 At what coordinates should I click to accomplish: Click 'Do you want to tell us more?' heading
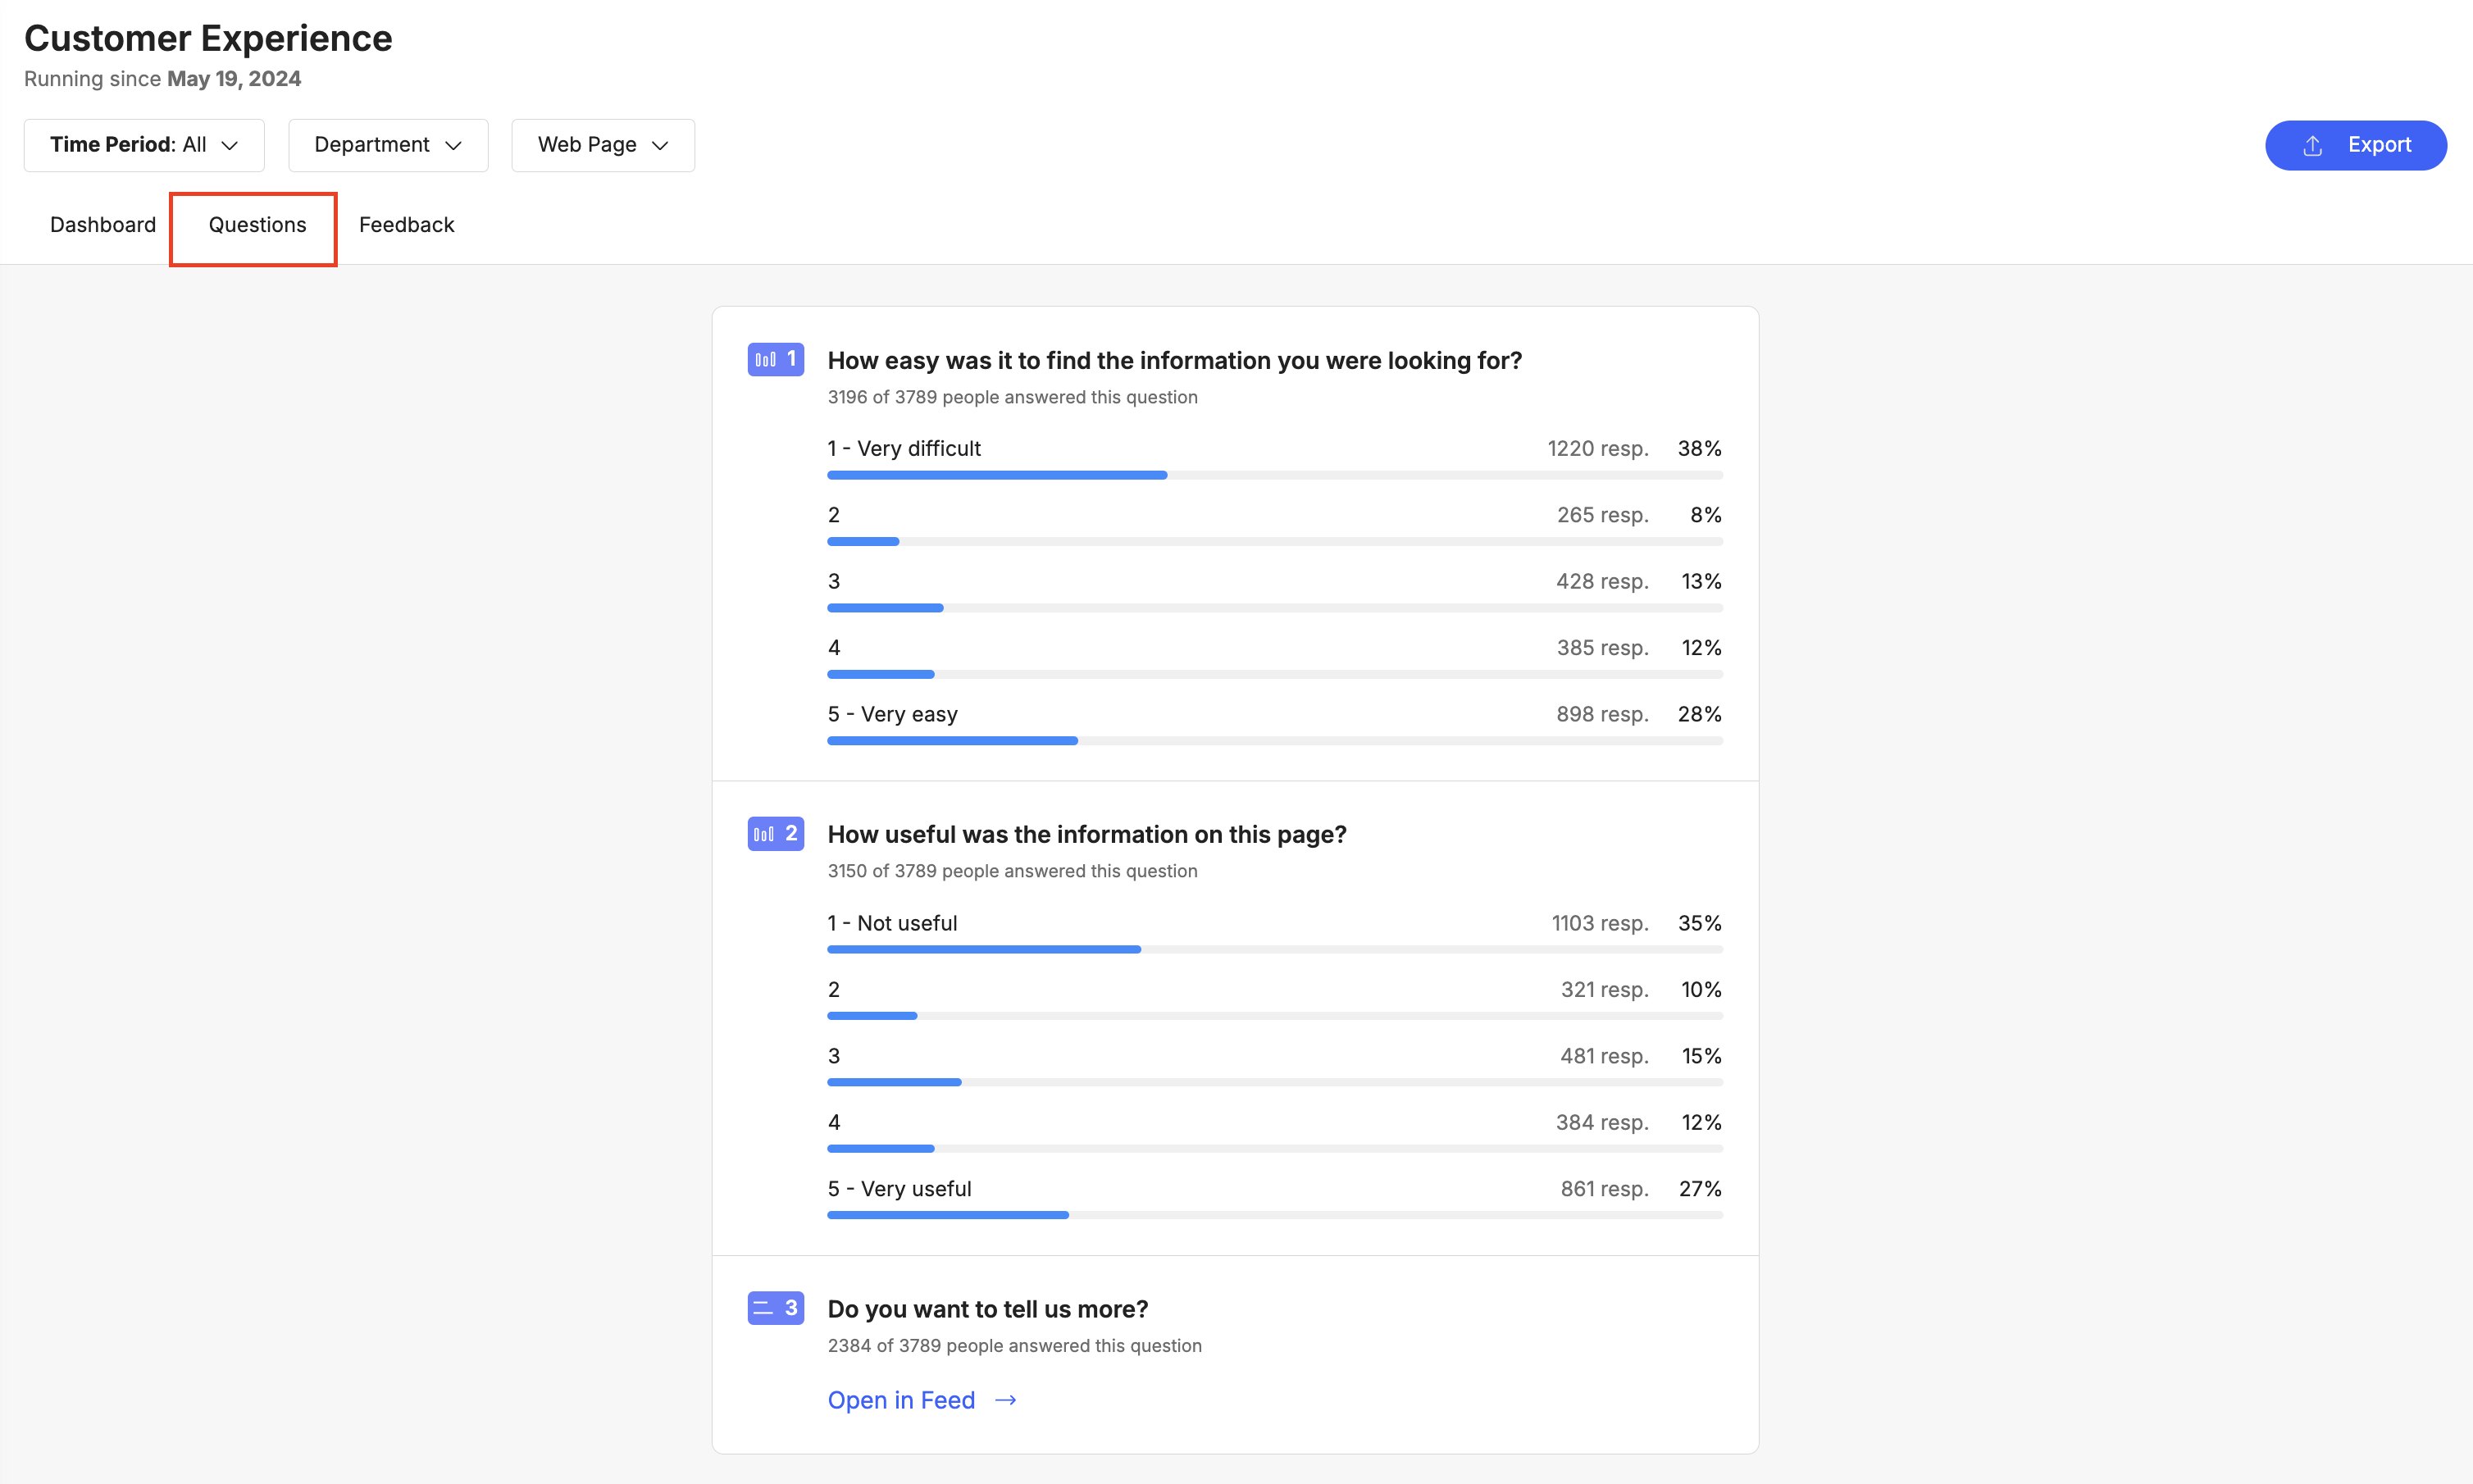987,1309
